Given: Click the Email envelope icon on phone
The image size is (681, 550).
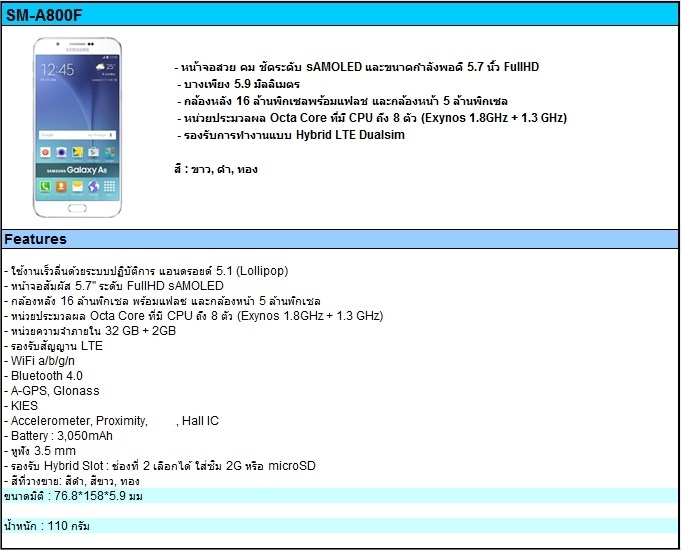Looking at the screenshot, I should pos(77,187).
